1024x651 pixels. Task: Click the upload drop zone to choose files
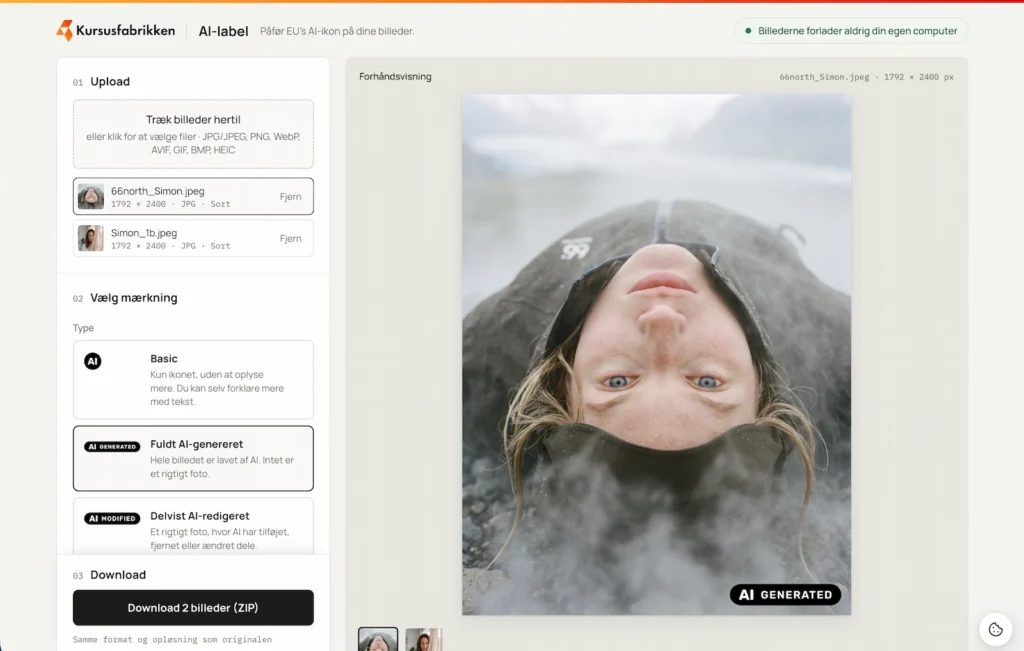[x=193, y=134]
